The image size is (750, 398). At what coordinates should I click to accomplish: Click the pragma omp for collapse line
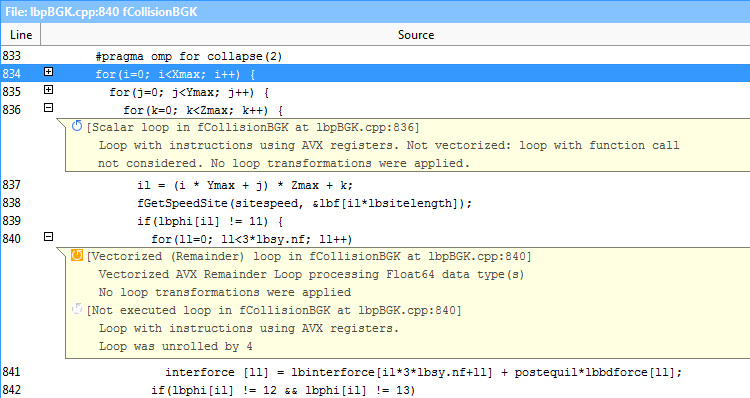[188, 56]
